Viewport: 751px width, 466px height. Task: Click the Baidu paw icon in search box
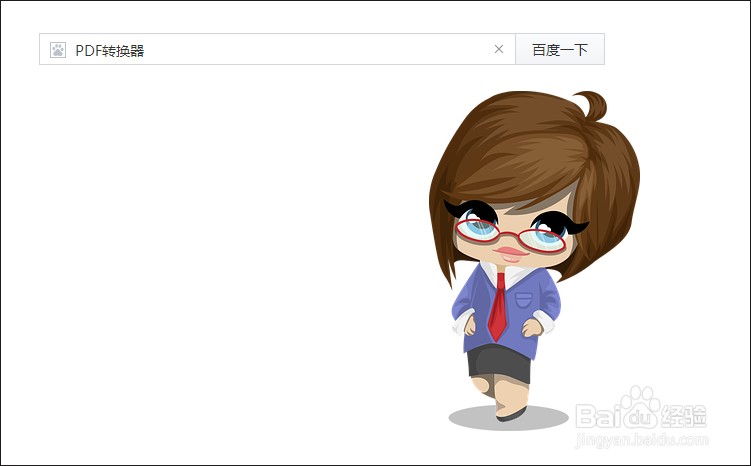pyautogui.click(x=58, y=50)
